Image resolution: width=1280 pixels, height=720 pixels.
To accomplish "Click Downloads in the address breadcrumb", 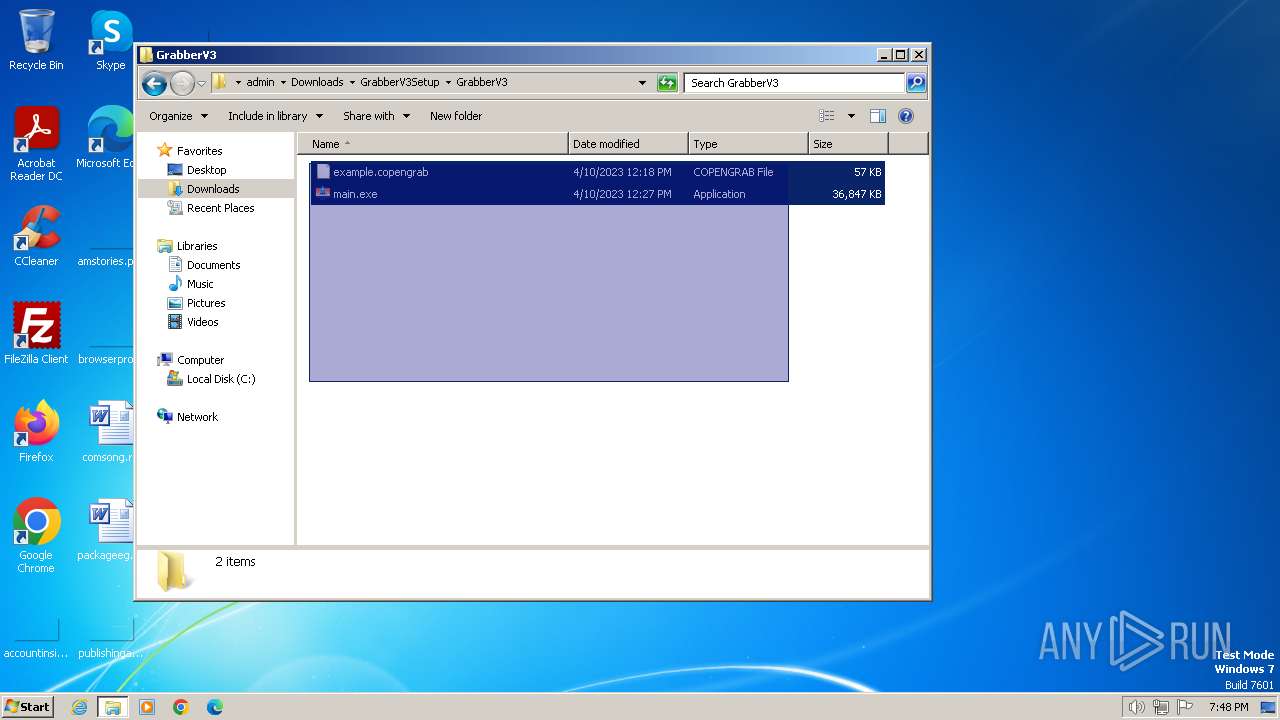I will pyautogui.click(x=317, y=83).
